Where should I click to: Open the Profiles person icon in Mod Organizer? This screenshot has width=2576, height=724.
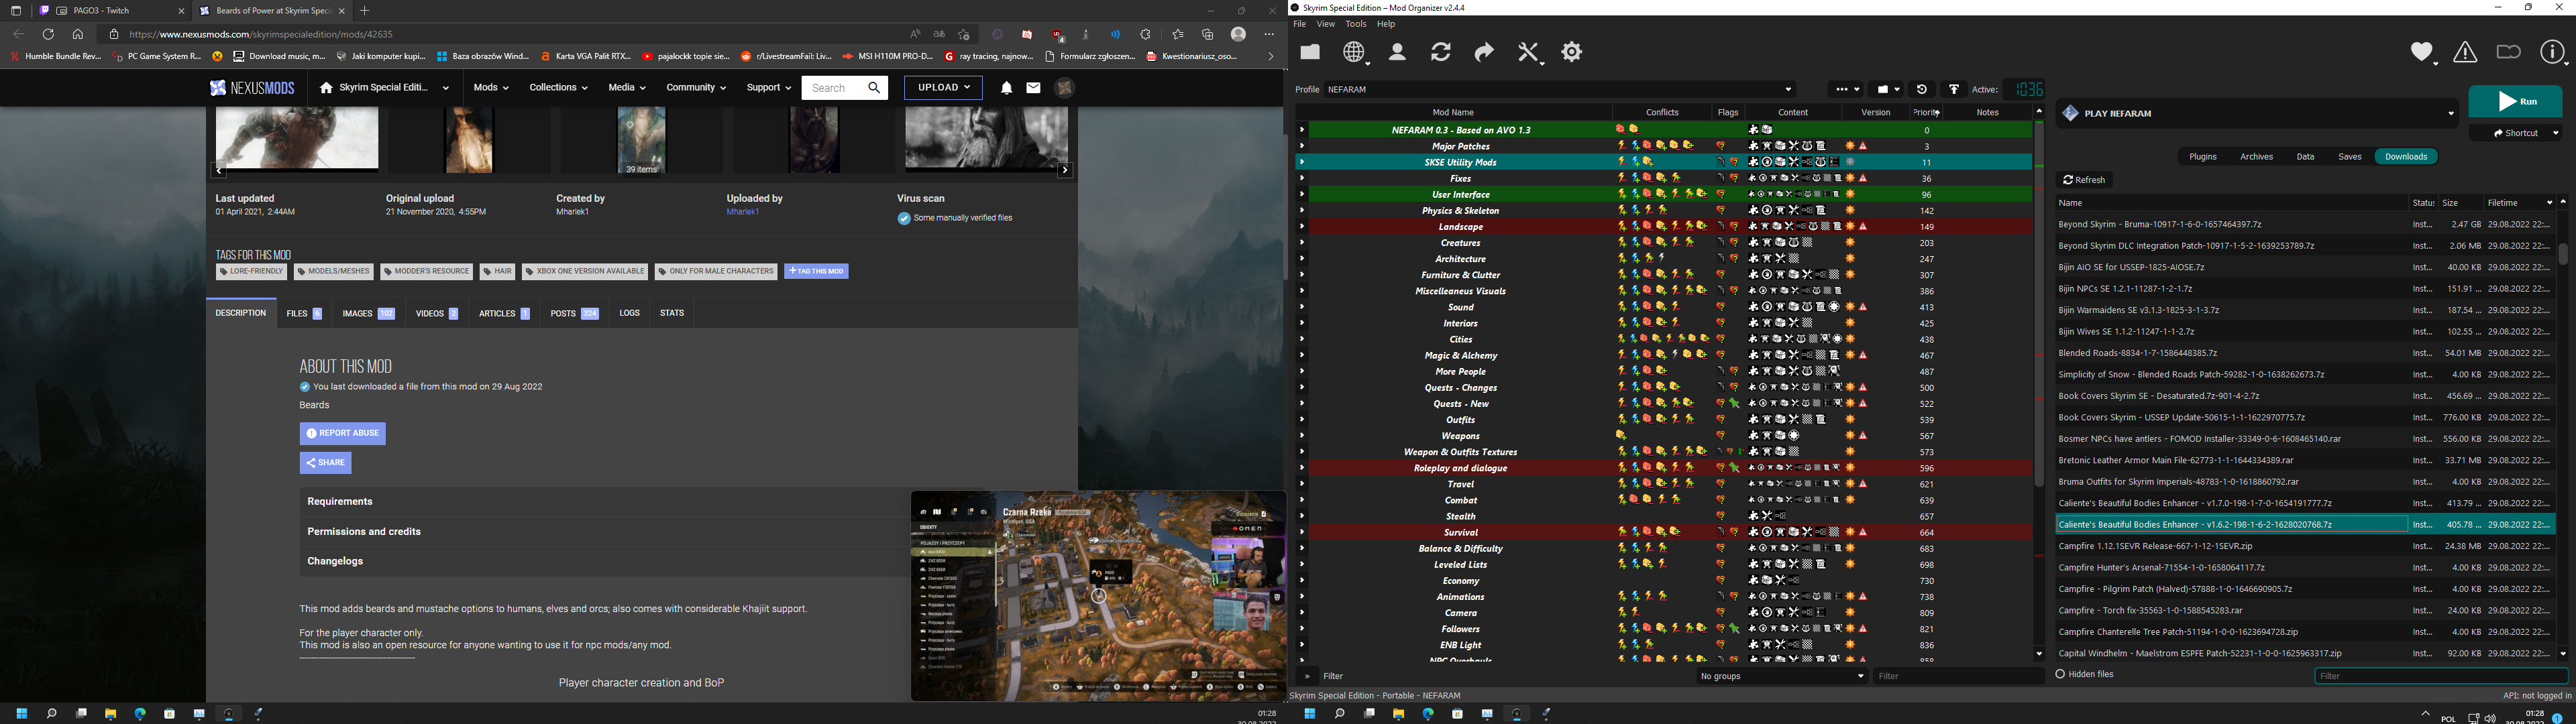pos(1397,52)
